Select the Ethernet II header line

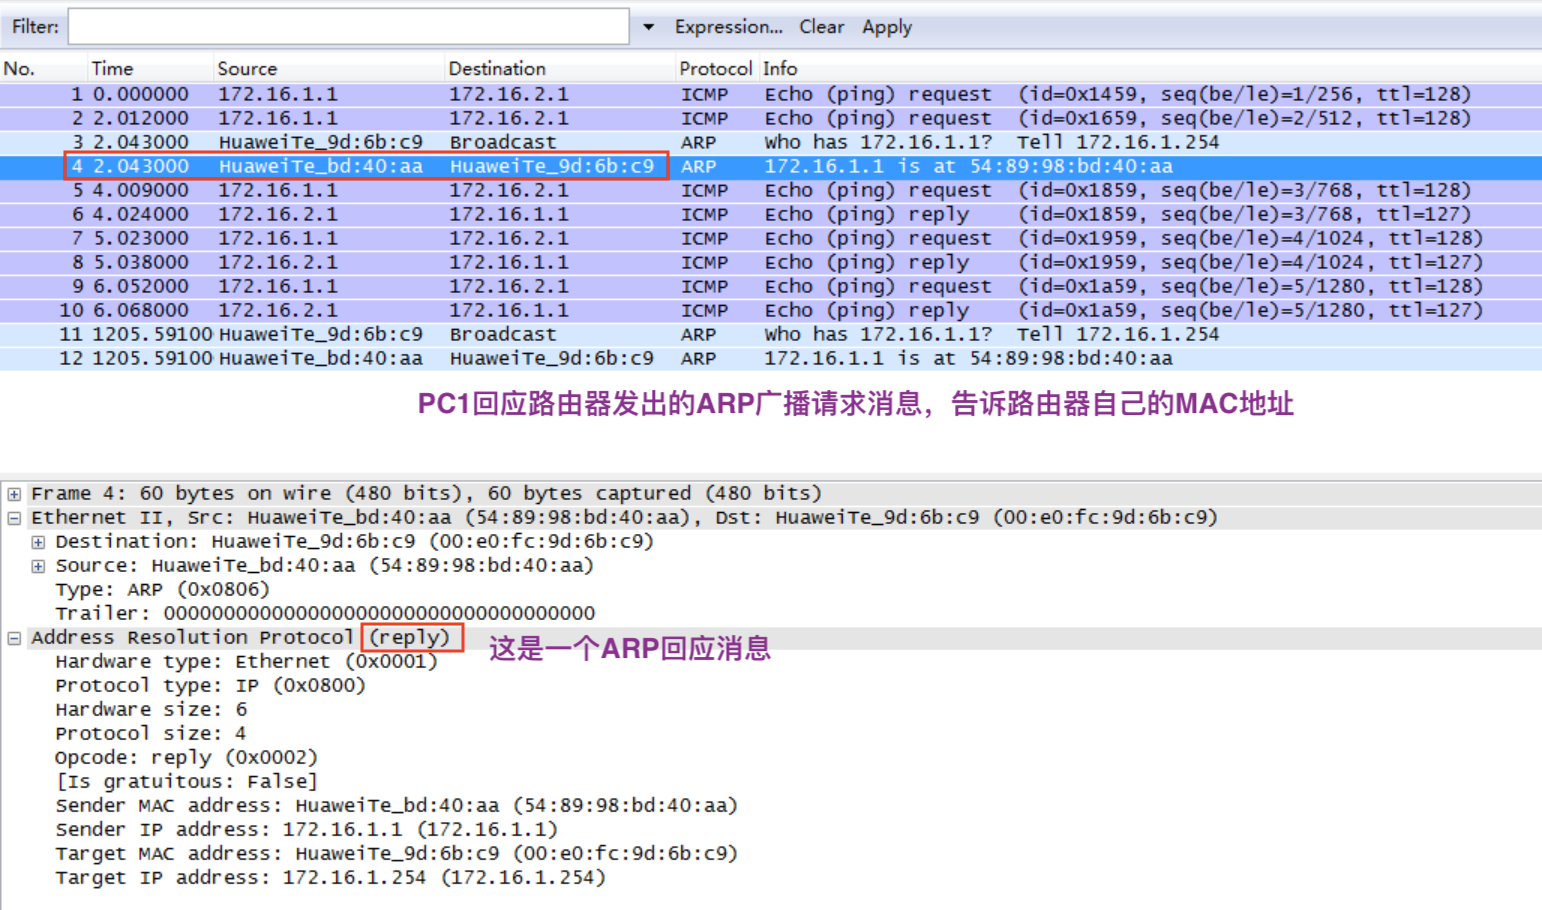(624, 517)
